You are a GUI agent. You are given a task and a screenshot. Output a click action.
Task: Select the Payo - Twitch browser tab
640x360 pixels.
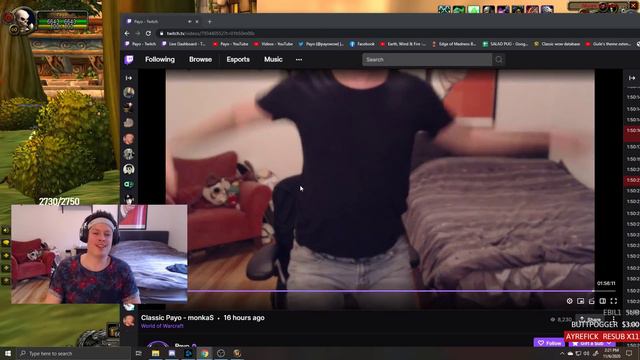point(162,21)
